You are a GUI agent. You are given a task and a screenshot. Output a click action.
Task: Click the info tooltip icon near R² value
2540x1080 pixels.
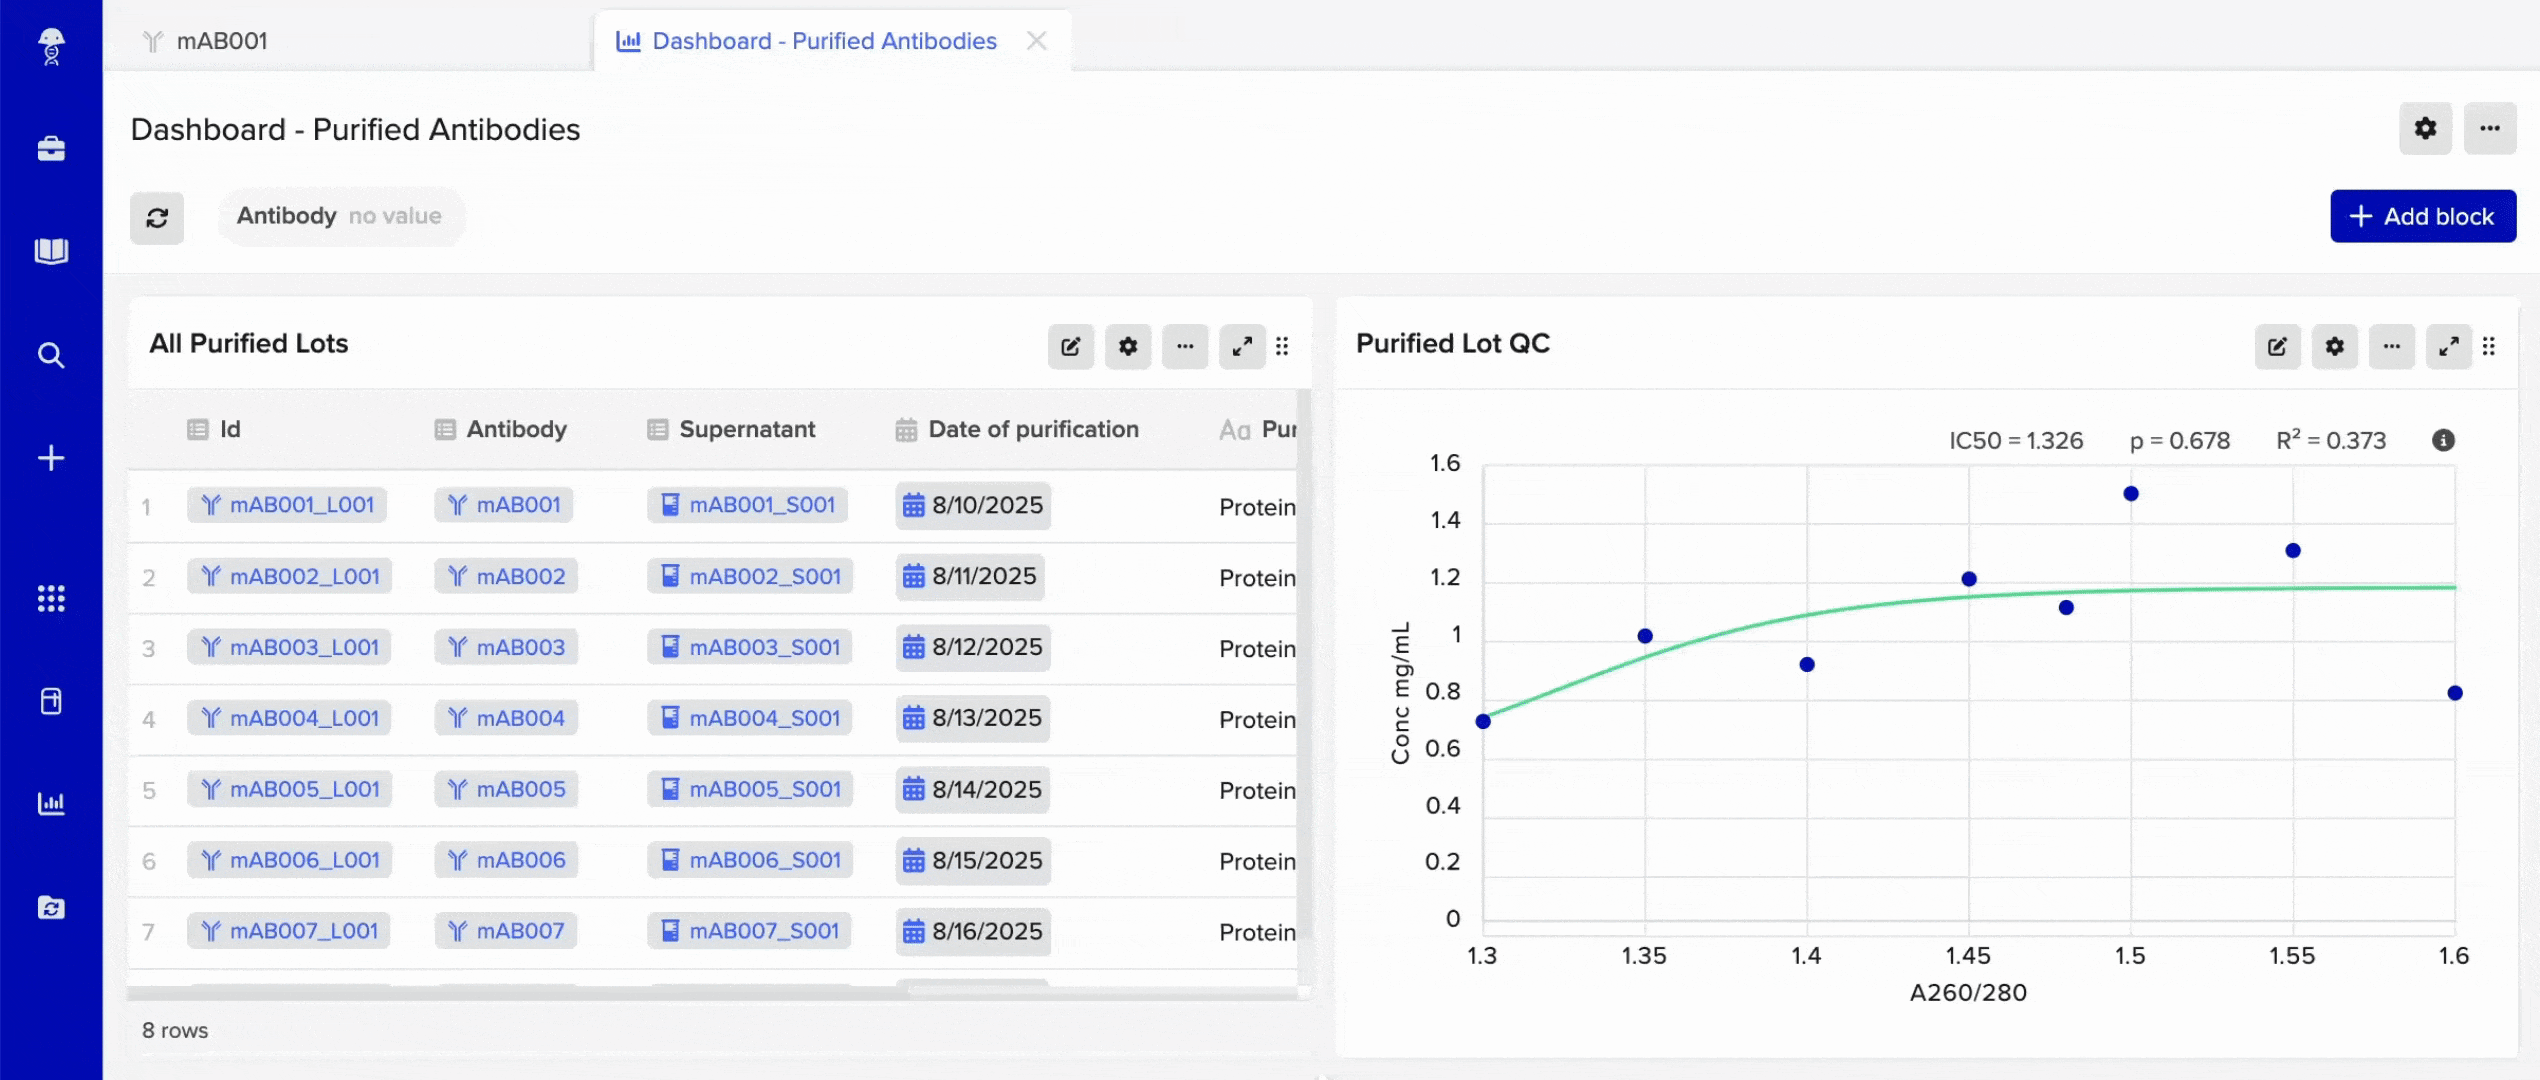pyautogui.click(x=2442, y=440)
